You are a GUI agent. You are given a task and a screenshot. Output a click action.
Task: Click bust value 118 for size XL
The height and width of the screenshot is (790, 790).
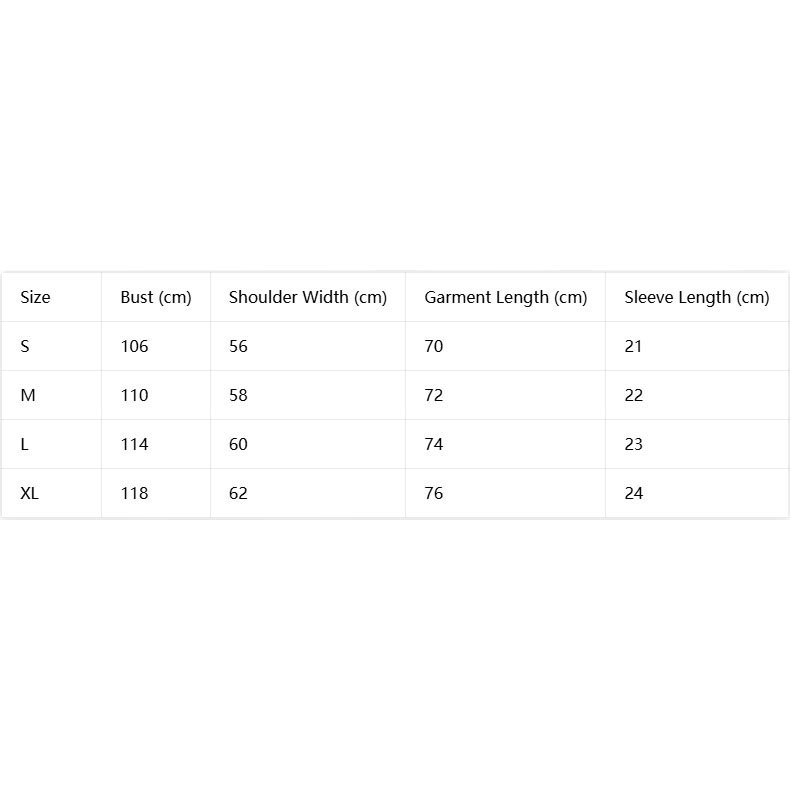click(135, 493)
